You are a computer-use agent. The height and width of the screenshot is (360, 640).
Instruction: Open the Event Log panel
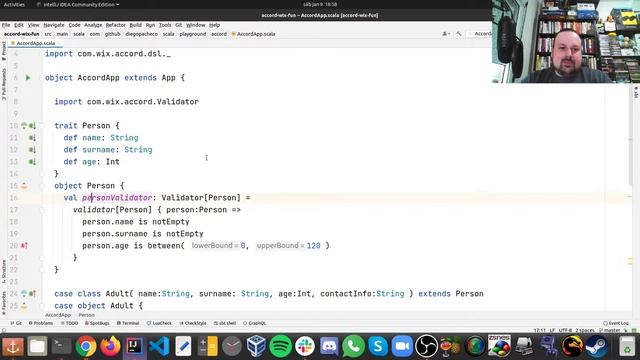[616, 323]
